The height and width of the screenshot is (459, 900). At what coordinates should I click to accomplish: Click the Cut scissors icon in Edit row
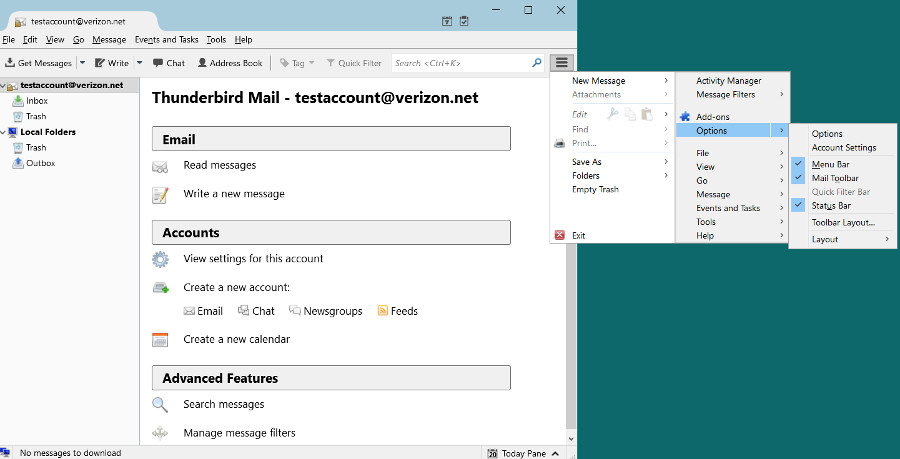pos(613,114)
